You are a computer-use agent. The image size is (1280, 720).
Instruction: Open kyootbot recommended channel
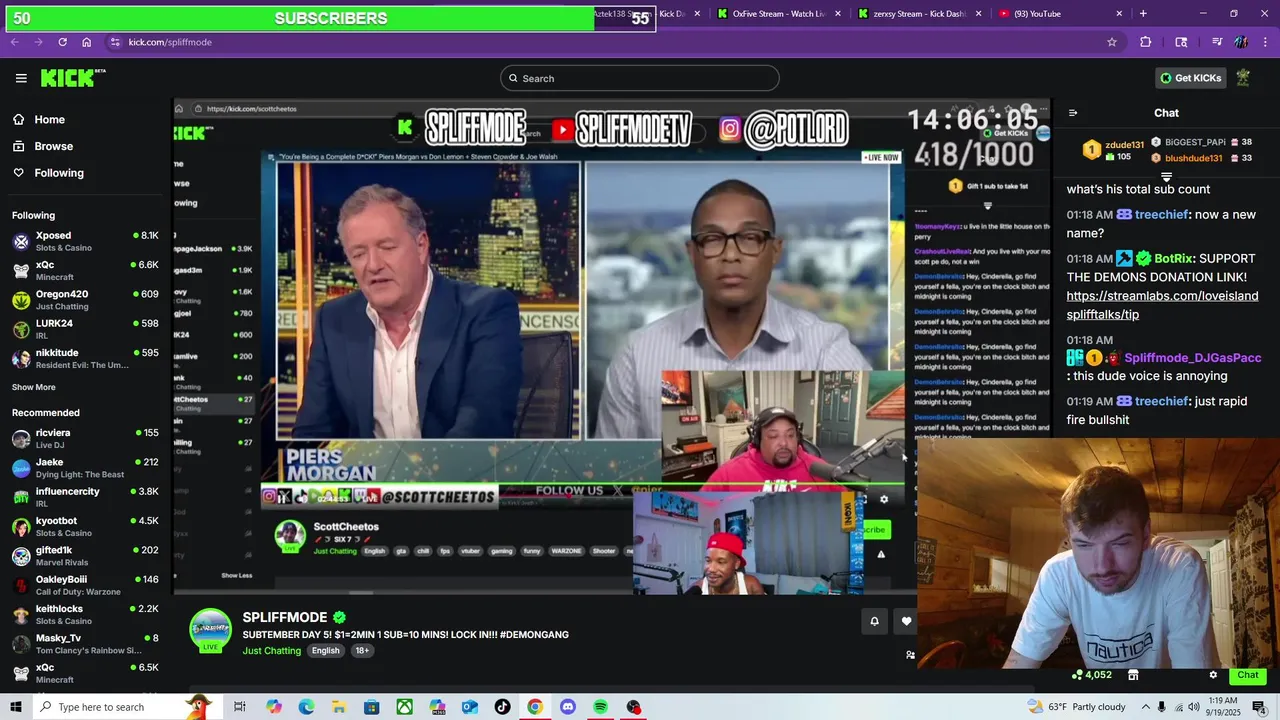85,526
